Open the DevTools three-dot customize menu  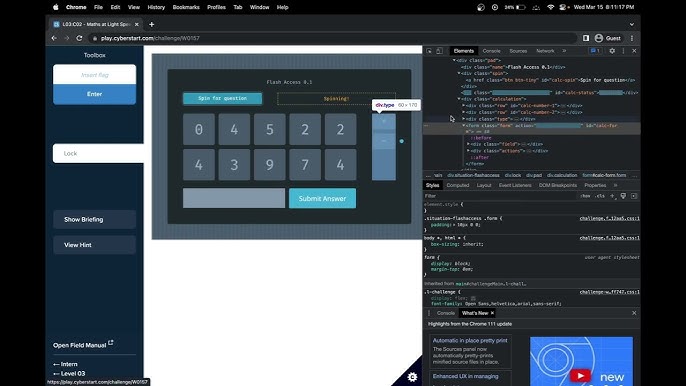click(x=623, y=51)
